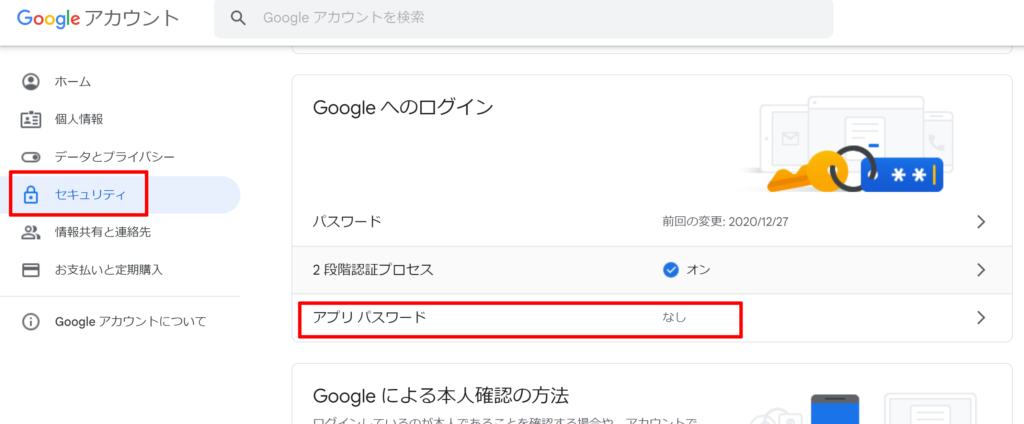Click the search magnifier icon
Viewport: 1024px width, 424px height.
pos(238,18)
